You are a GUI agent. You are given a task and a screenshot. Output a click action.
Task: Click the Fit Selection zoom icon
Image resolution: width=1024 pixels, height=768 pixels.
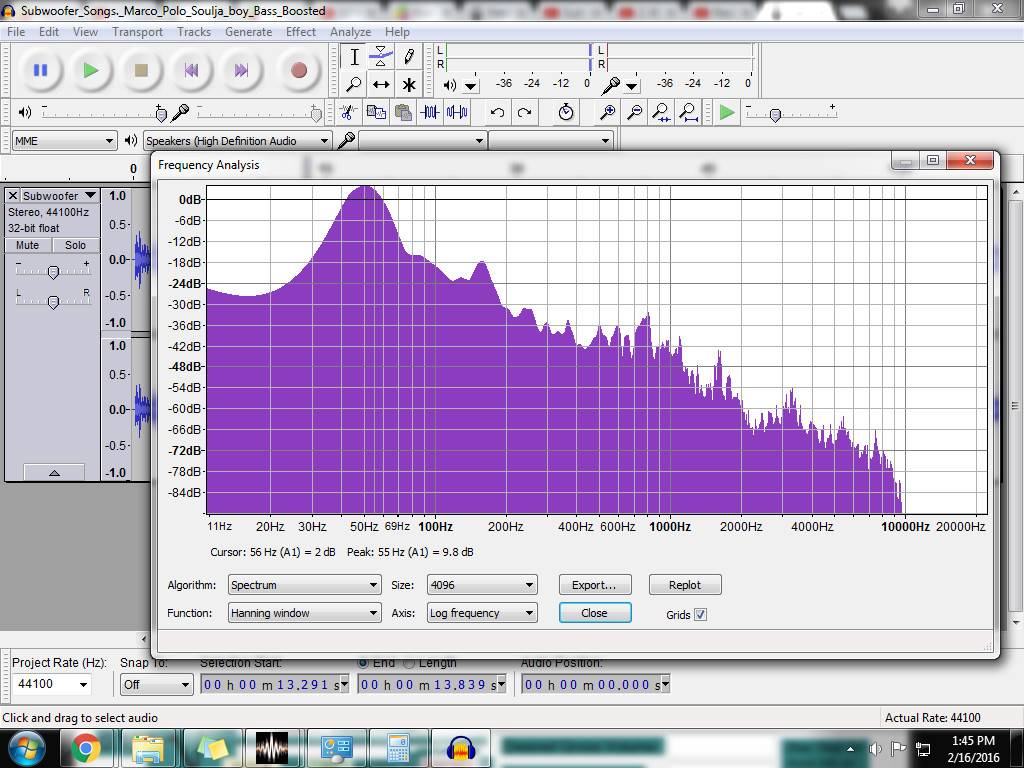click(661, 112)
